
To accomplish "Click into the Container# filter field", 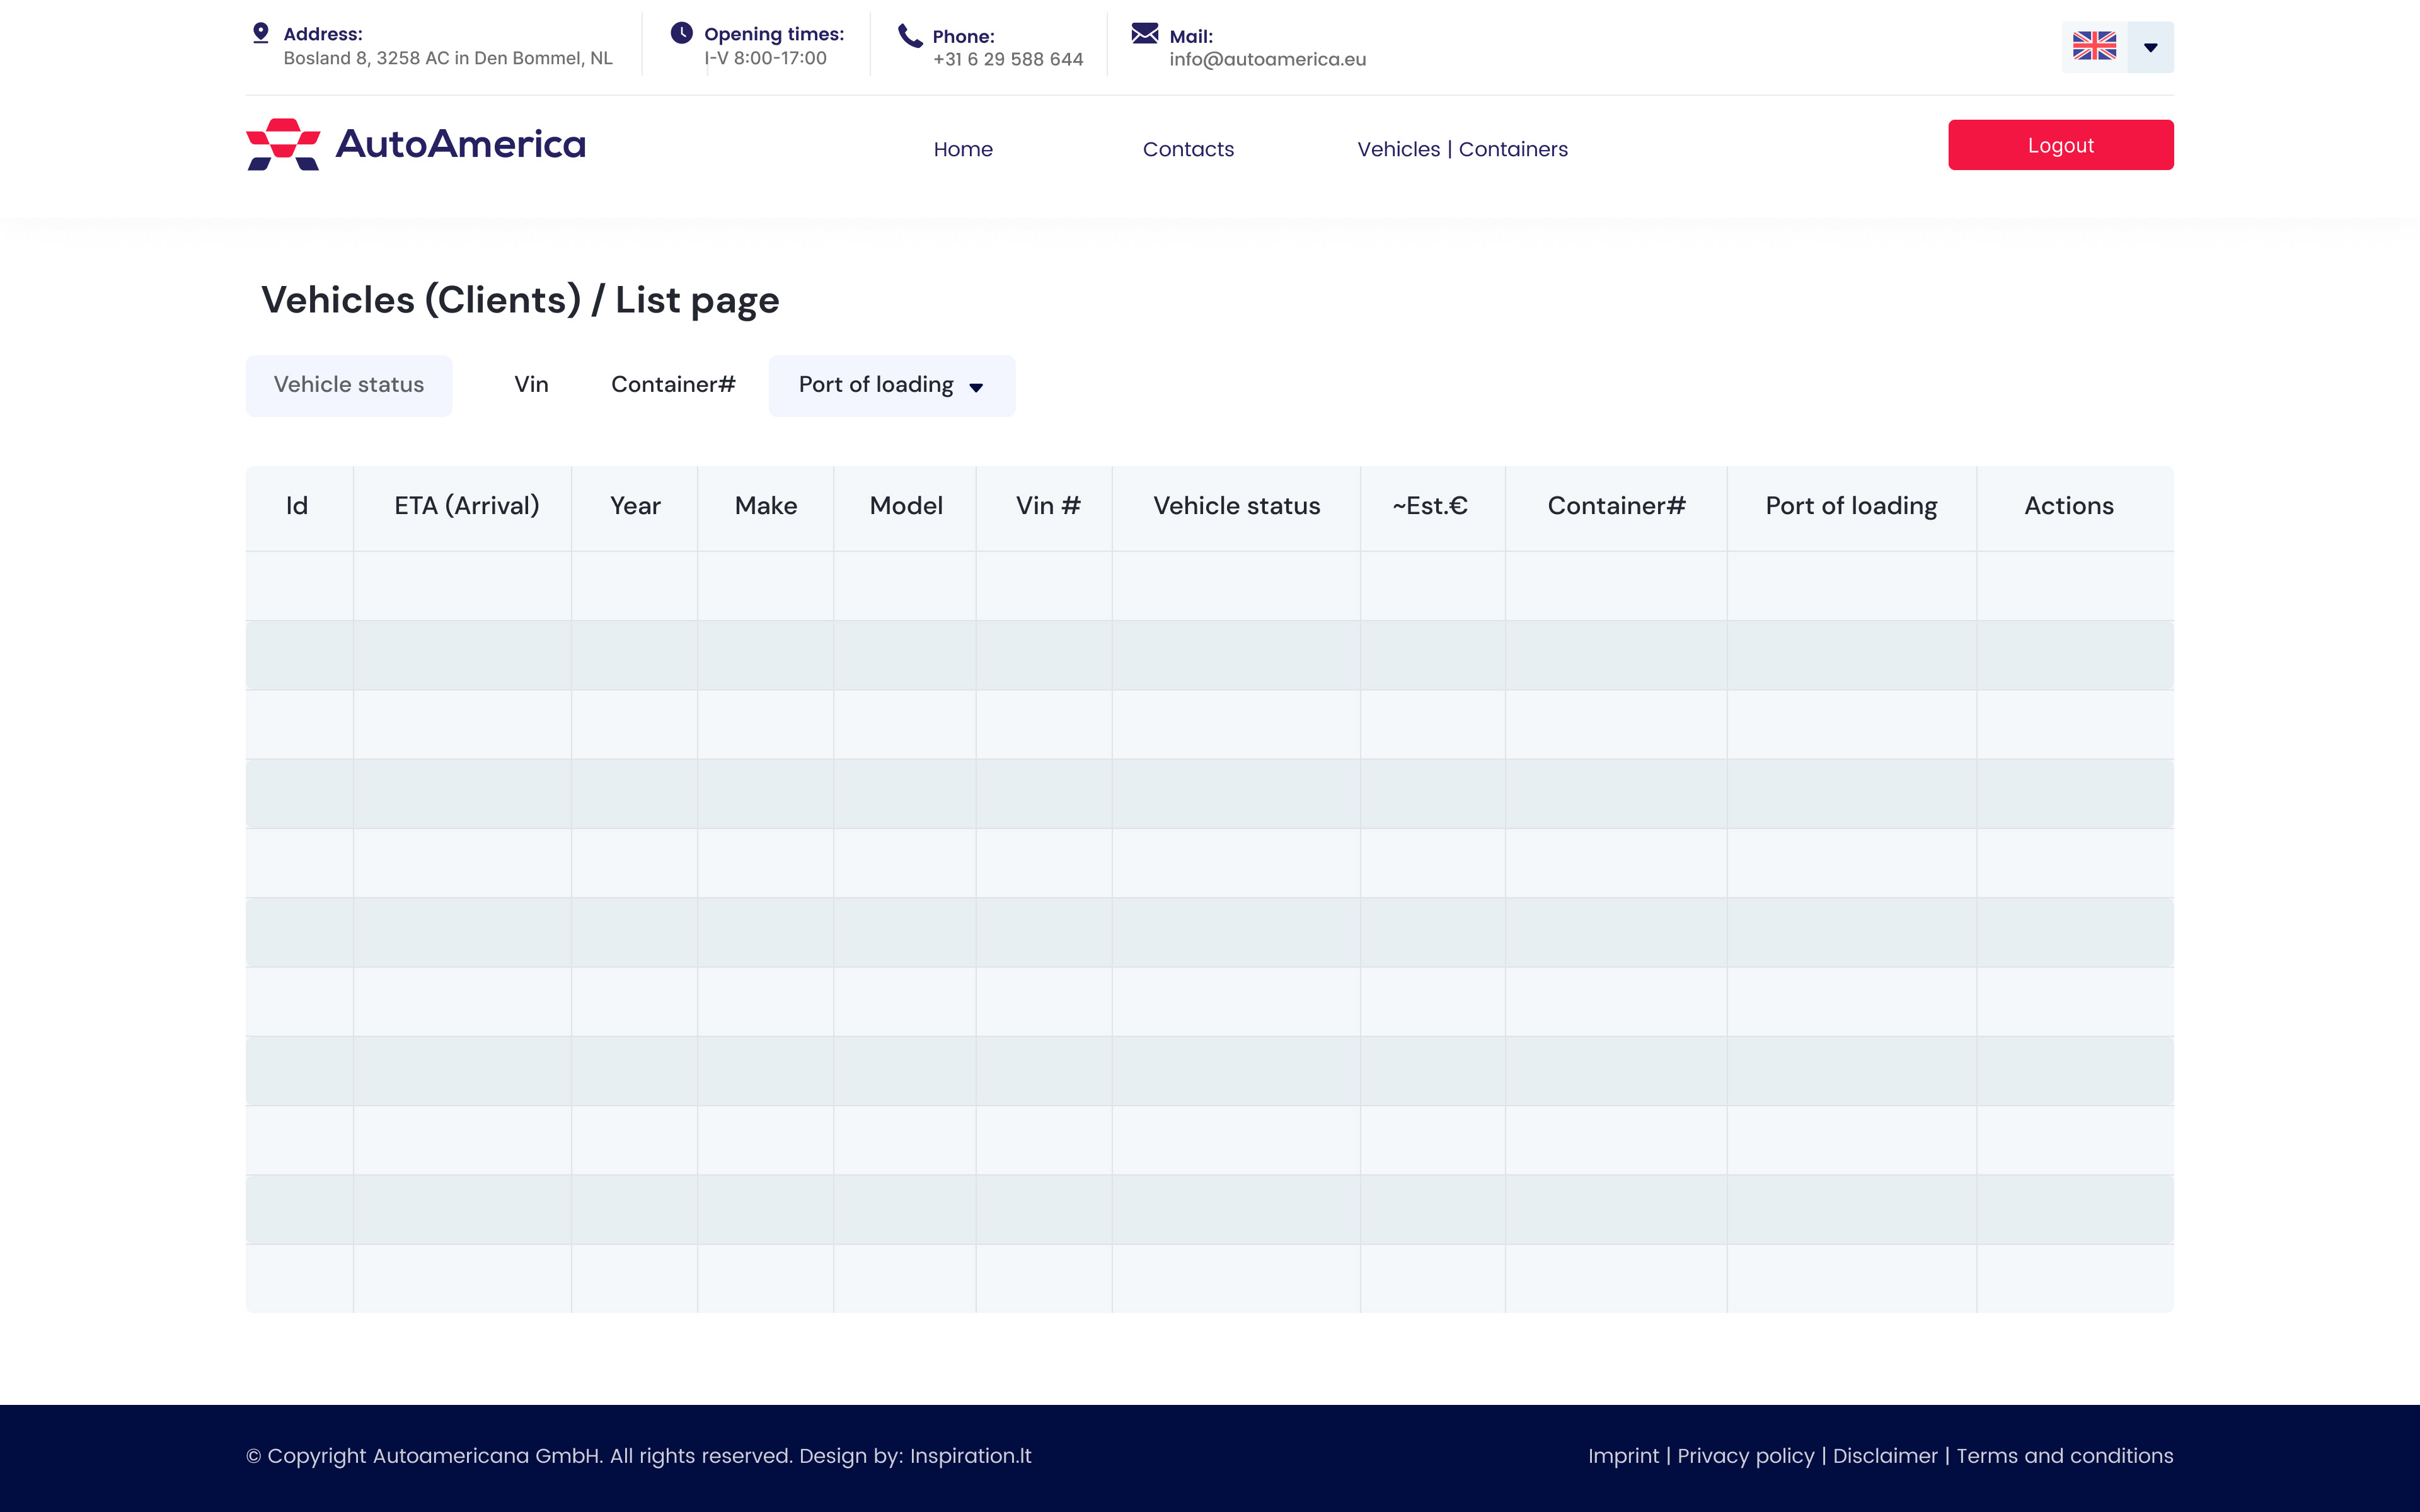I will [x=673, y=385].
